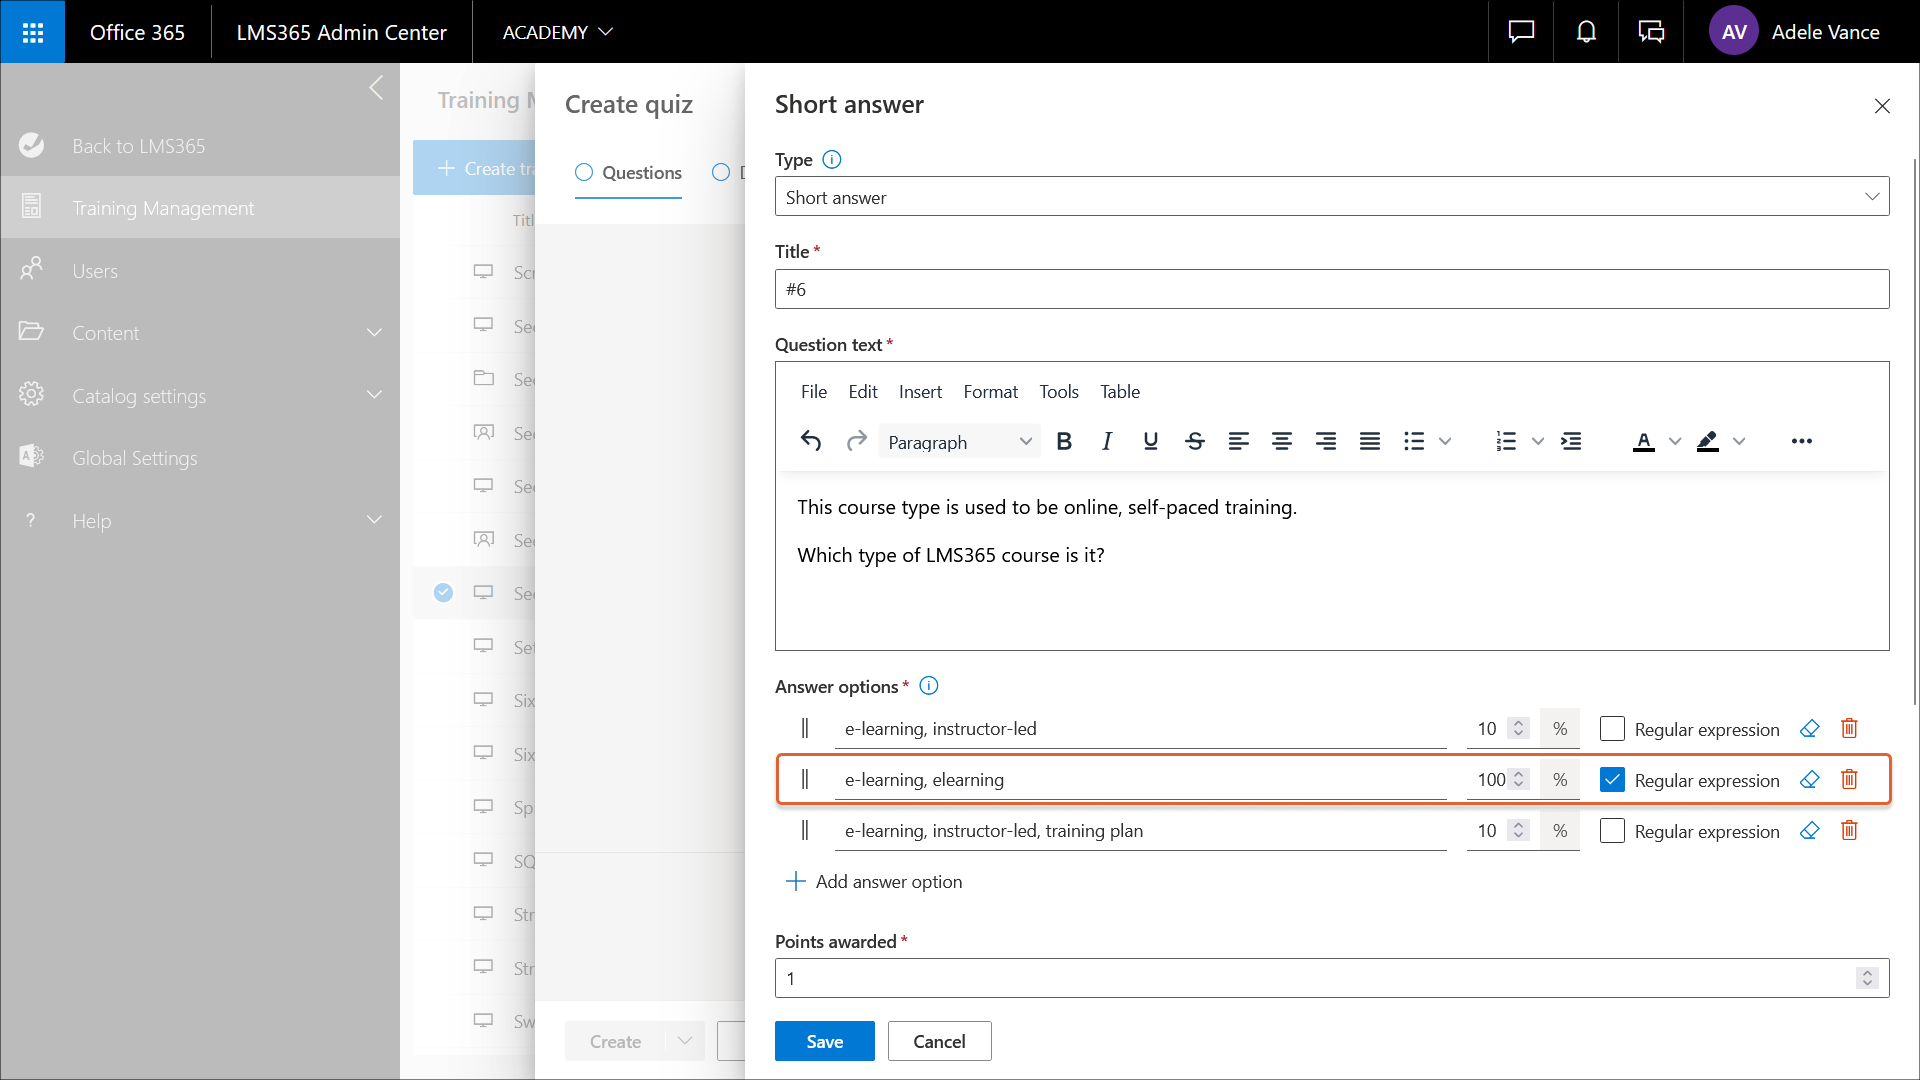The height and width of the screenshot is (1080, 1920).
Task: Enable Regular expression for first answer option
Action: point(1612,729)
